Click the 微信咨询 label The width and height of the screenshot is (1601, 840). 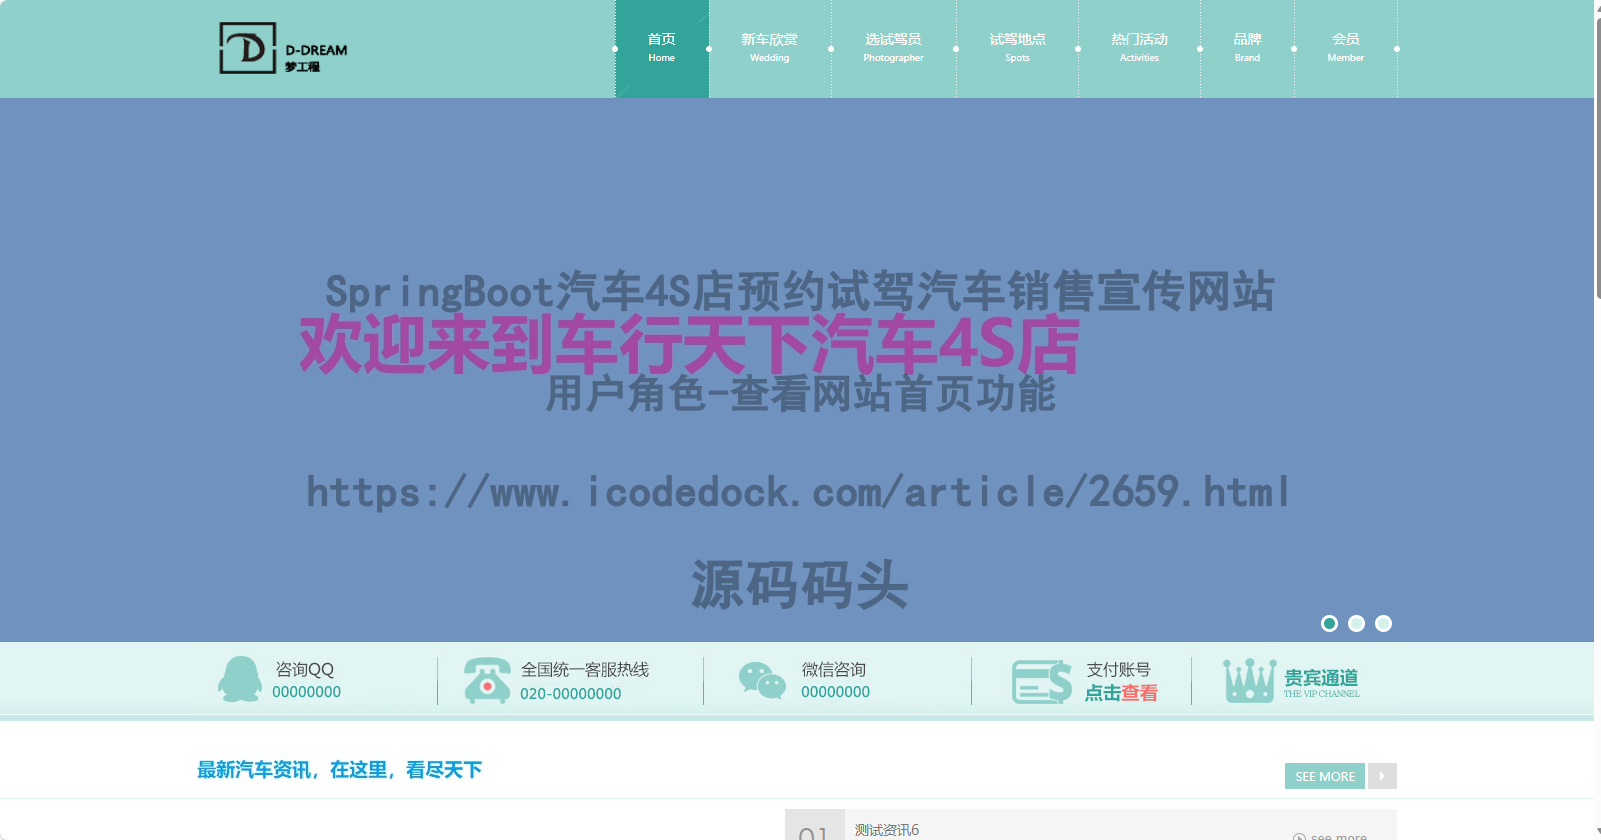[833, 669]
